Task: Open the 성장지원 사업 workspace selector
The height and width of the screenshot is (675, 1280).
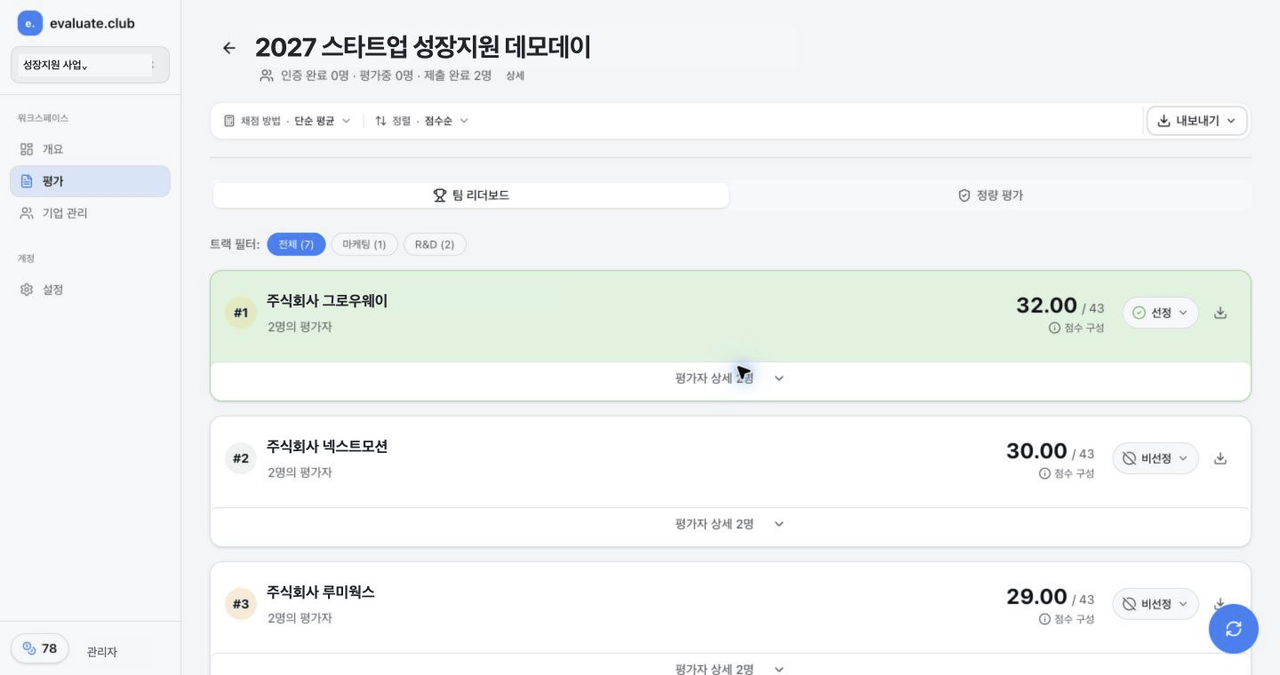Action: click(89, 65)
